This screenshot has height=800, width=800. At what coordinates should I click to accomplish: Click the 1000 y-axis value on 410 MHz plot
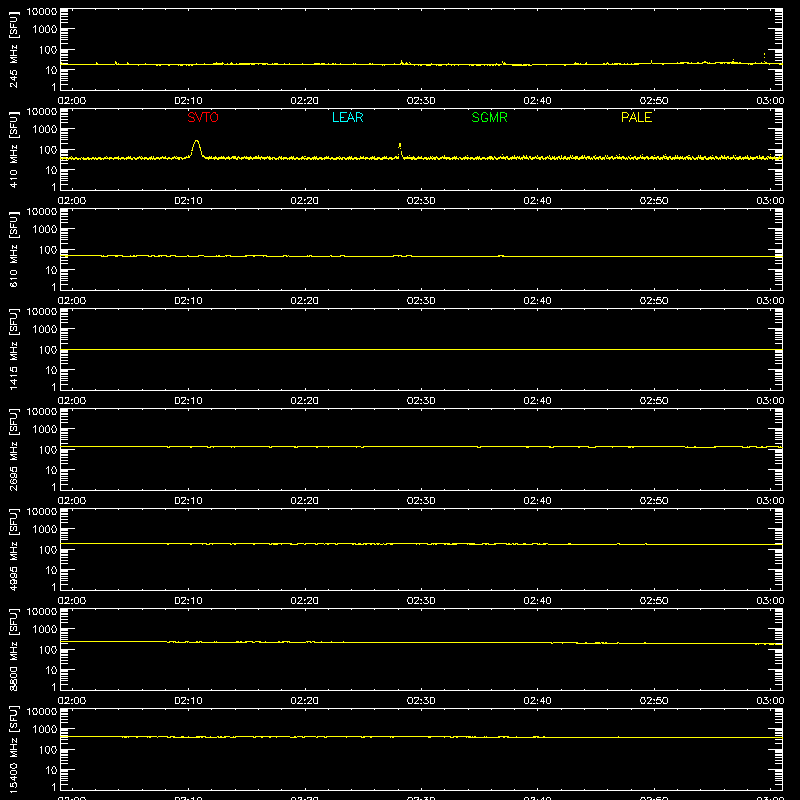45,130
